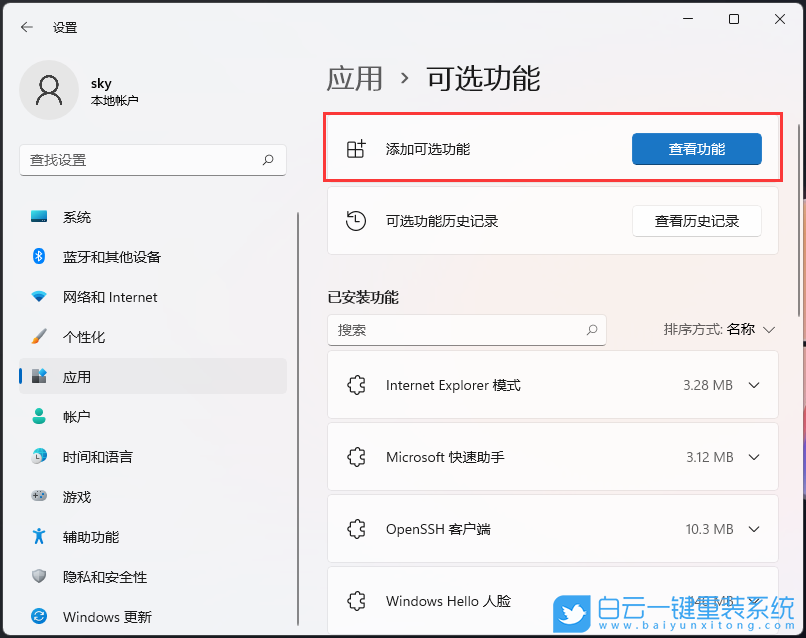Open 蓝牙和其他设备 settings
Screen dimensions: 806x638
[116, 257]
